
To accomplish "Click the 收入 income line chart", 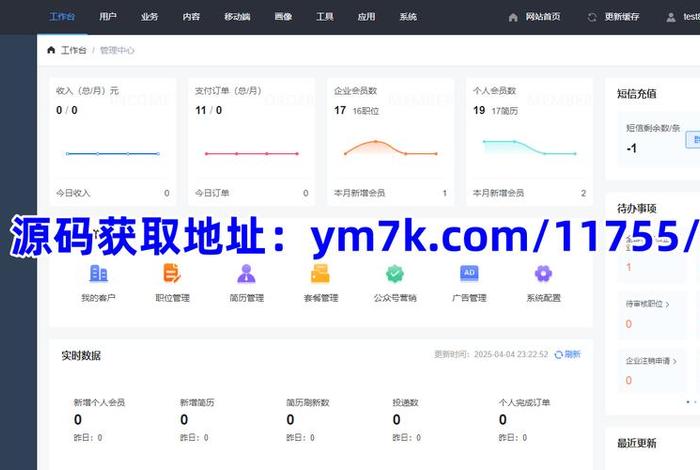I will coord(112,154).
